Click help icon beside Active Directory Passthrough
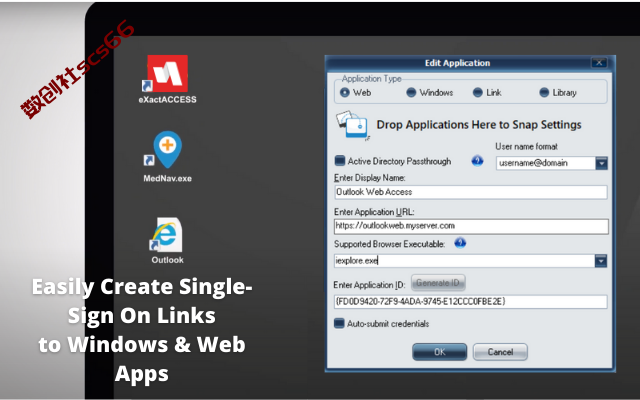 click(477, 161)
